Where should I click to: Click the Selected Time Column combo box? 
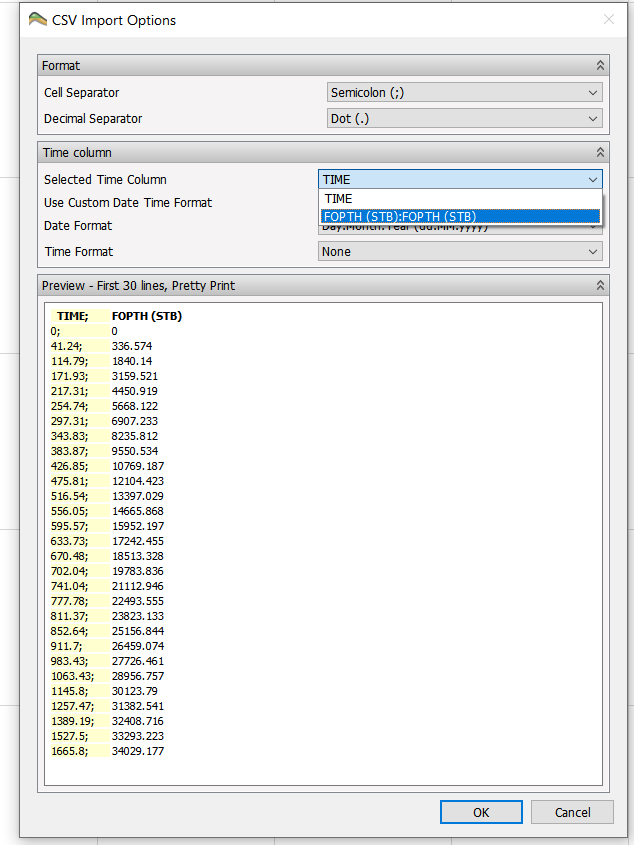tap(460, 179)
